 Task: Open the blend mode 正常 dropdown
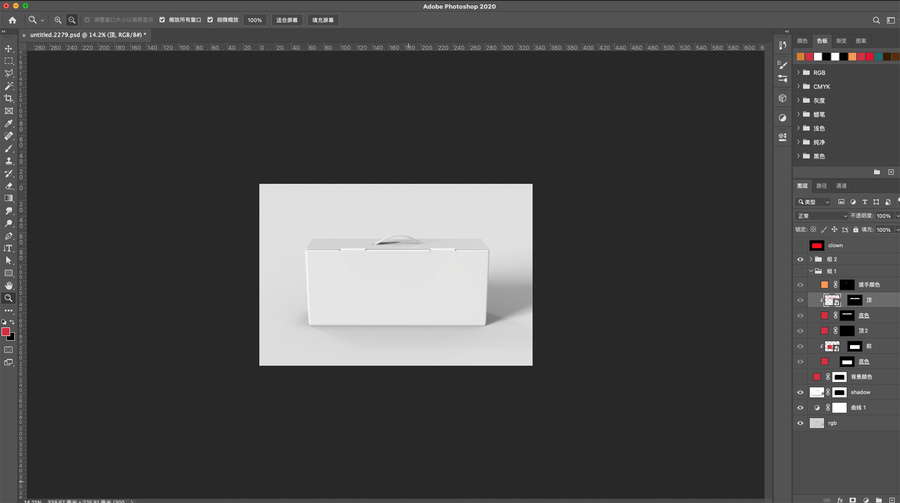[821, 216]
